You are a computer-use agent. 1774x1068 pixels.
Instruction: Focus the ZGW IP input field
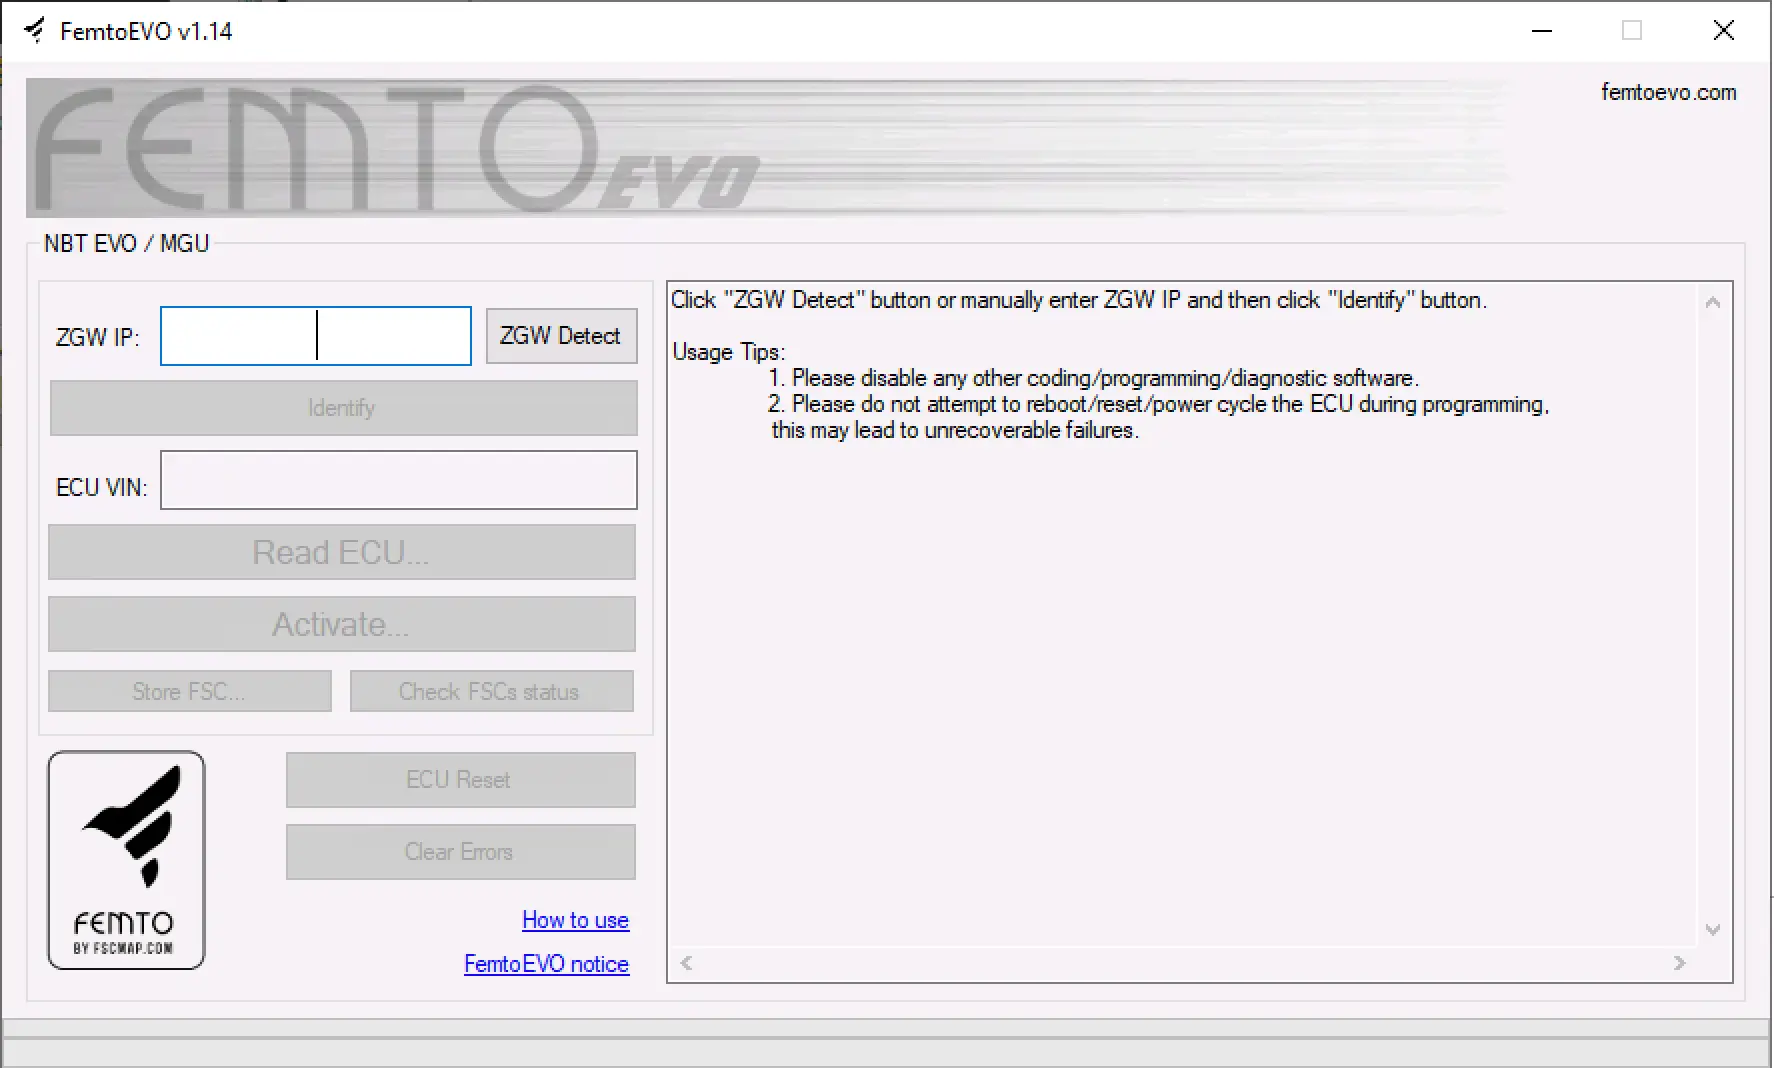click(x=316, y=336)
